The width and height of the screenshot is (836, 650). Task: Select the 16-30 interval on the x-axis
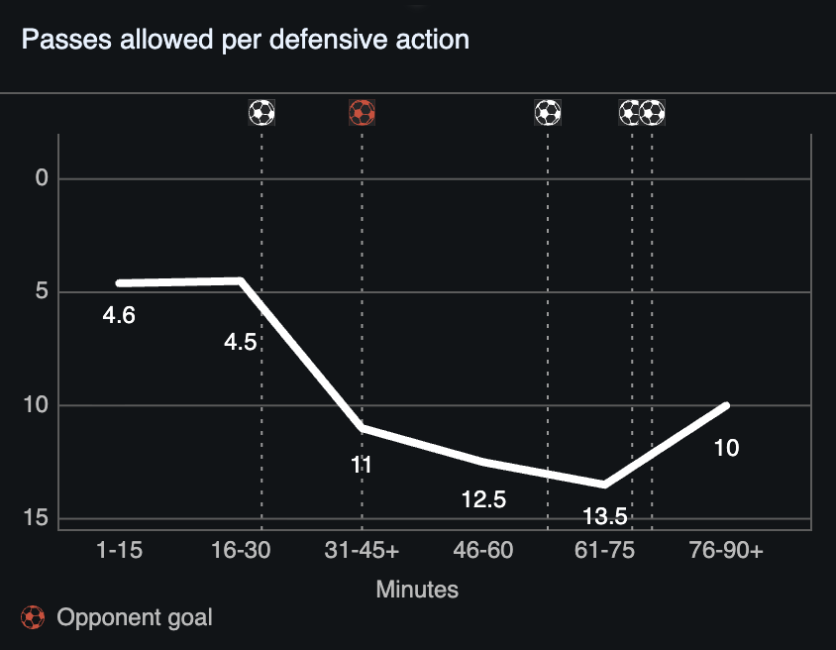[240, 553]
